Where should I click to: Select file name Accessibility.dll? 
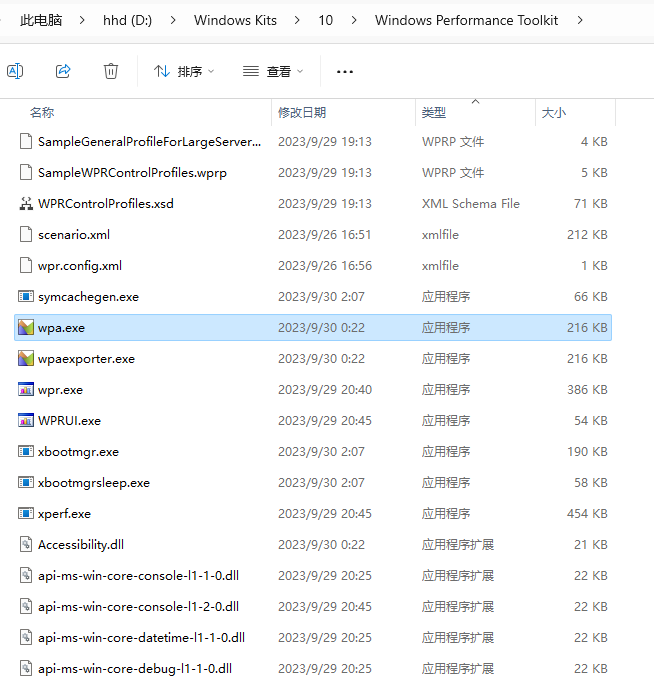pos(81,545)
